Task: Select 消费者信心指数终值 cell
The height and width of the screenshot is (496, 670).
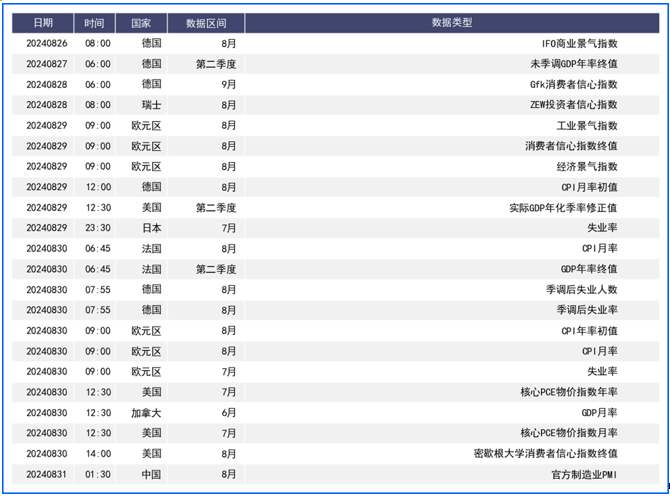Action: tap(571, 146)
